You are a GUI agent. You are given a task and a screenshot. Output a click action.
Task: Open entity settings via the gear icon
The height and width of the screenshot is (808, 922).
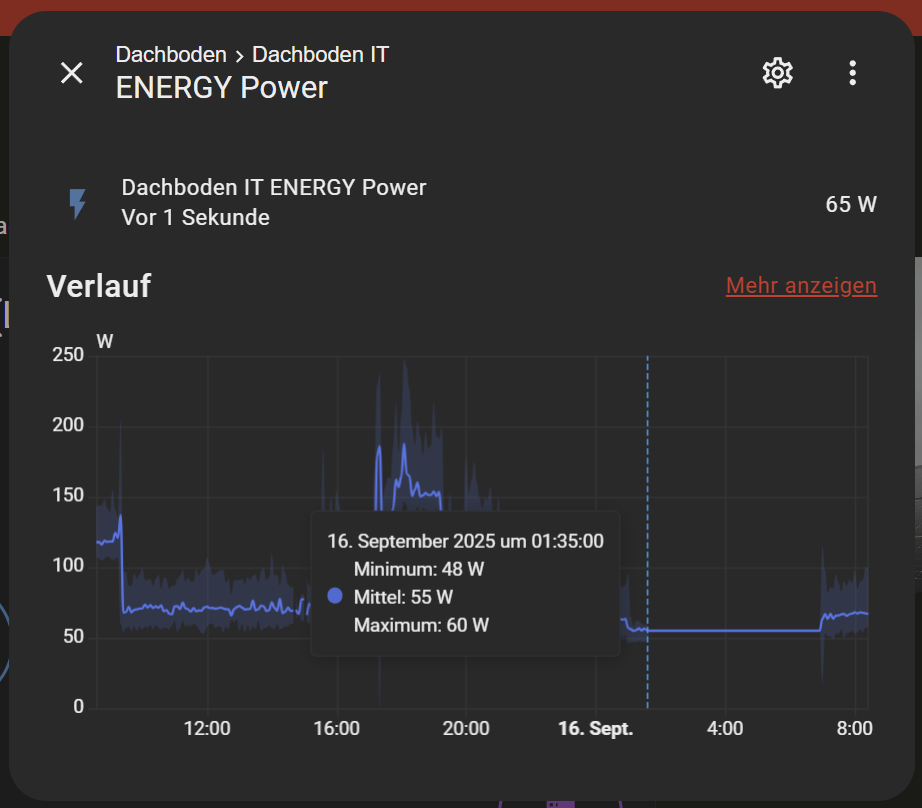click(777, 73)
